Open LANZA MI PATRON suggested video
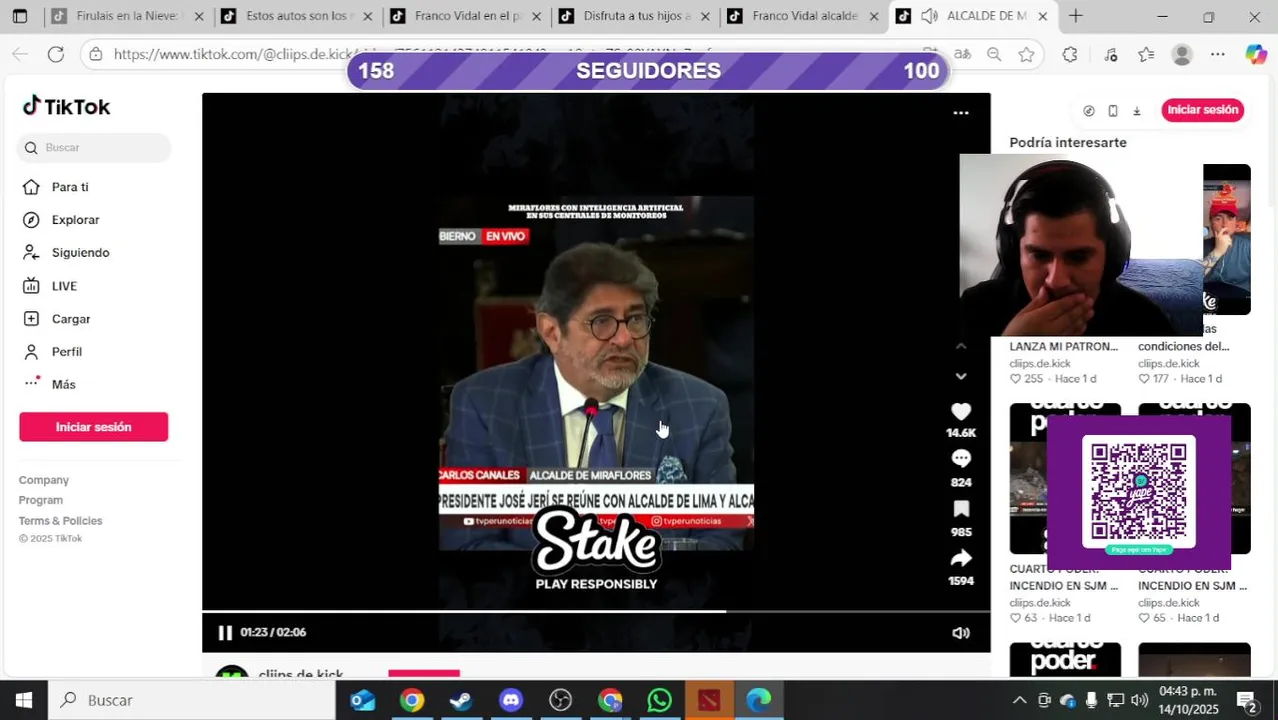Image resolution: width=1278 pixels, height=720 pixels. coord(1064,347)
